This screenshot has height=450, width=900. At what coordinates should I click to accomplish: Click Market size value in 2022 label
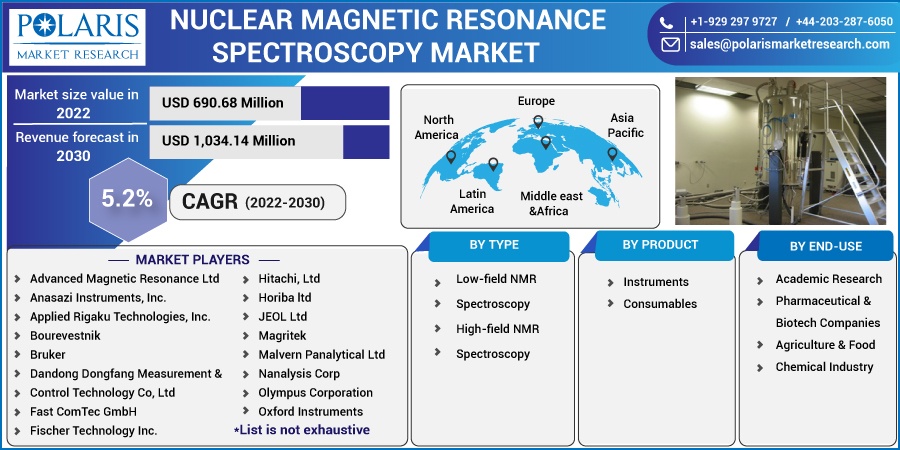(x=76, y=104)
